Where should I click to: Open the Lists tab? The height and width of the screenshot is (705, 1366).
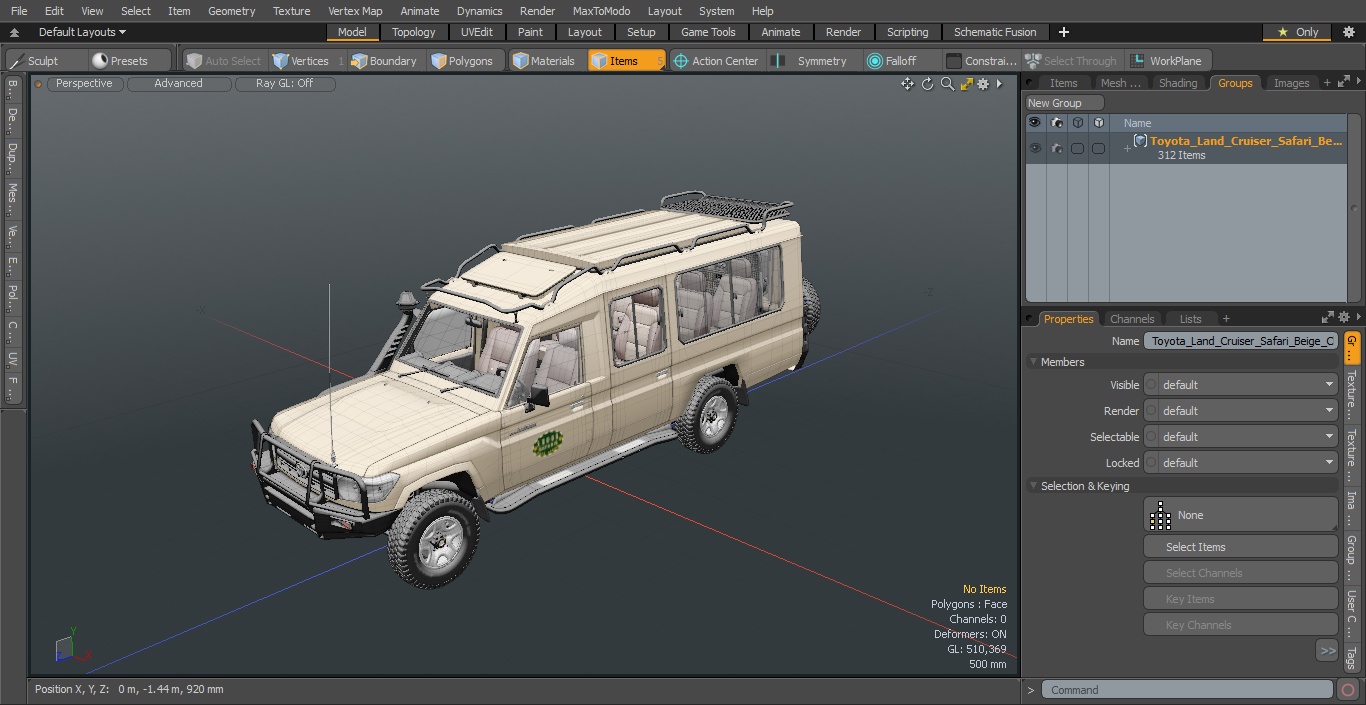point(1190,319)
